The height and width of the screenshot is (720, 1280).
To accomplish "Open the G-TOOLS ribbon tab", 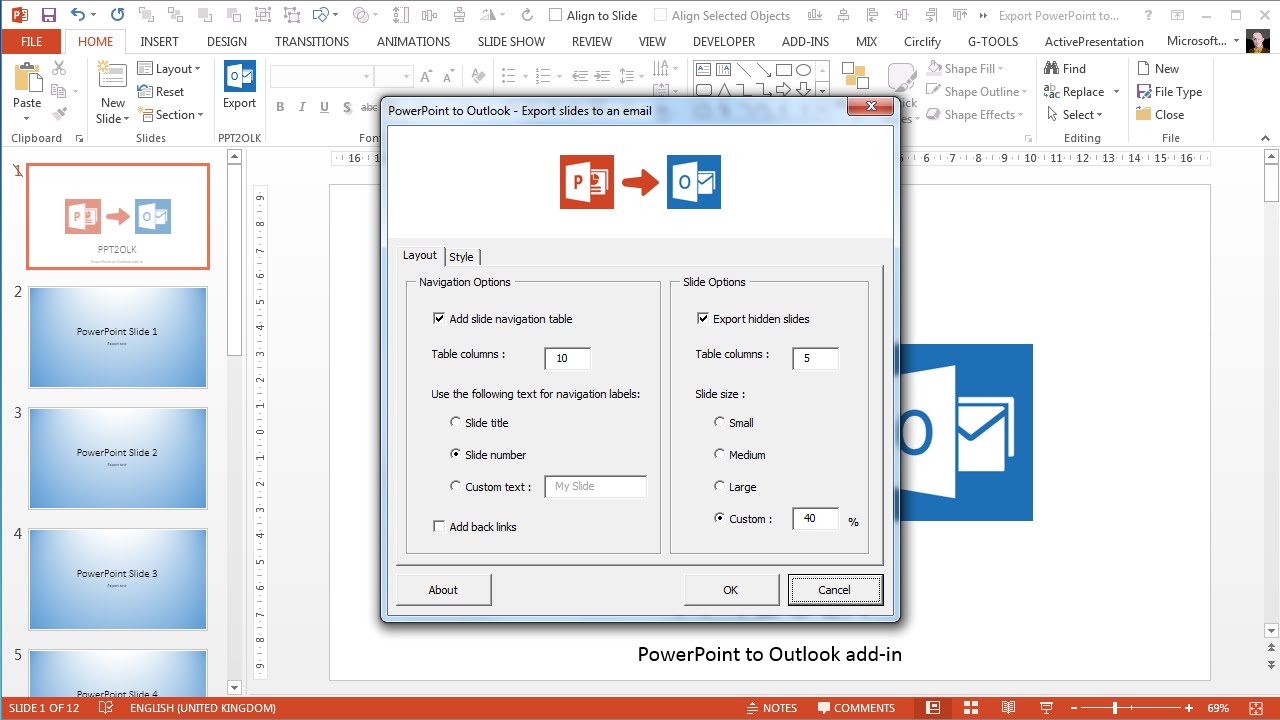I will point(993,41).
